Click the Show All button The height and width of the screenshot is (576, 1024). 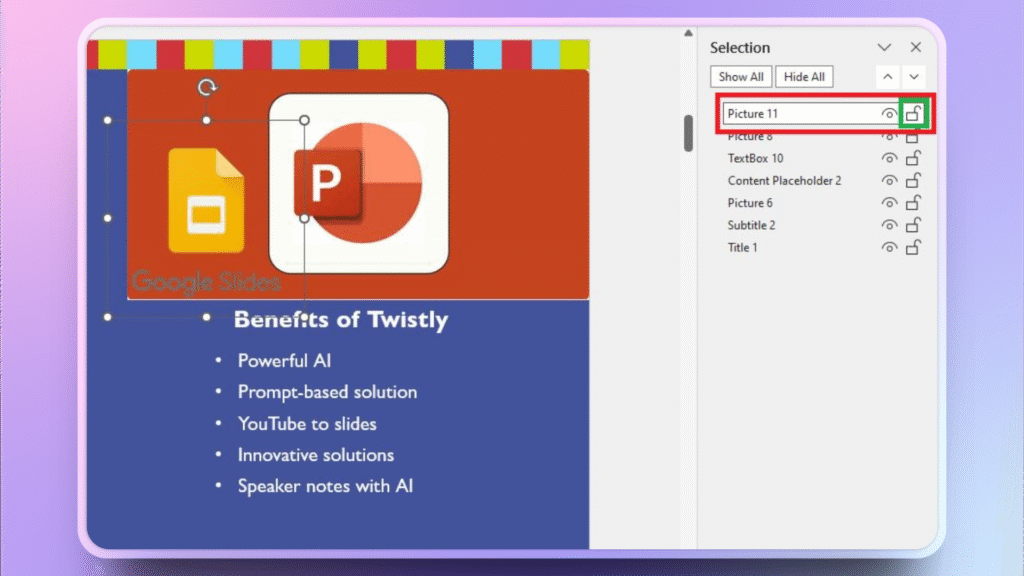coord(740,76)
